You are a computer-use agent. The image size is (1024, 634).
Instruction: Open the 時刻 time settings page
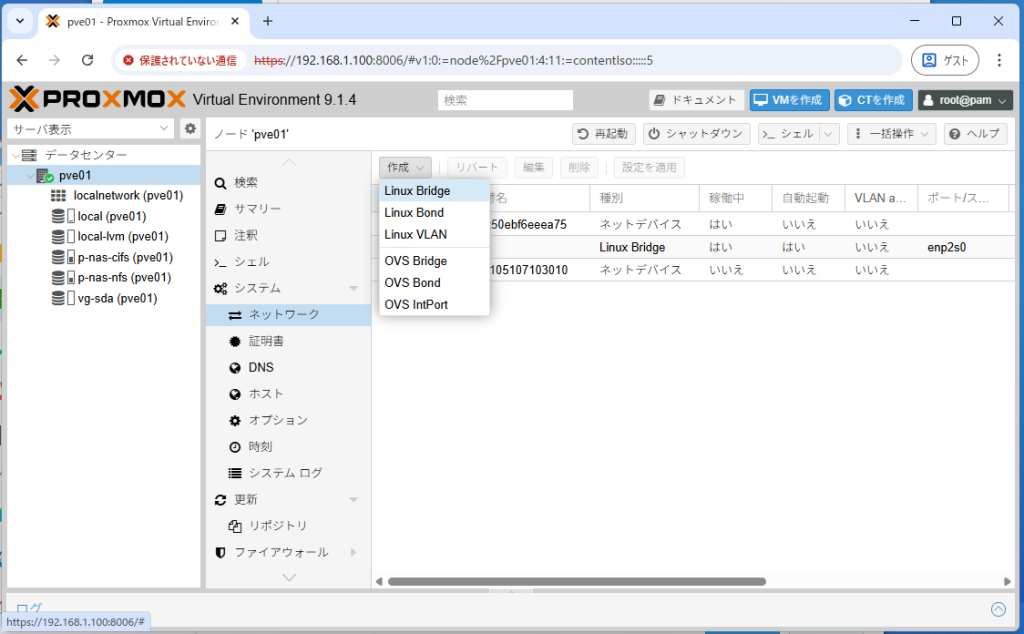pyautogui.click(x=260, y=446)
